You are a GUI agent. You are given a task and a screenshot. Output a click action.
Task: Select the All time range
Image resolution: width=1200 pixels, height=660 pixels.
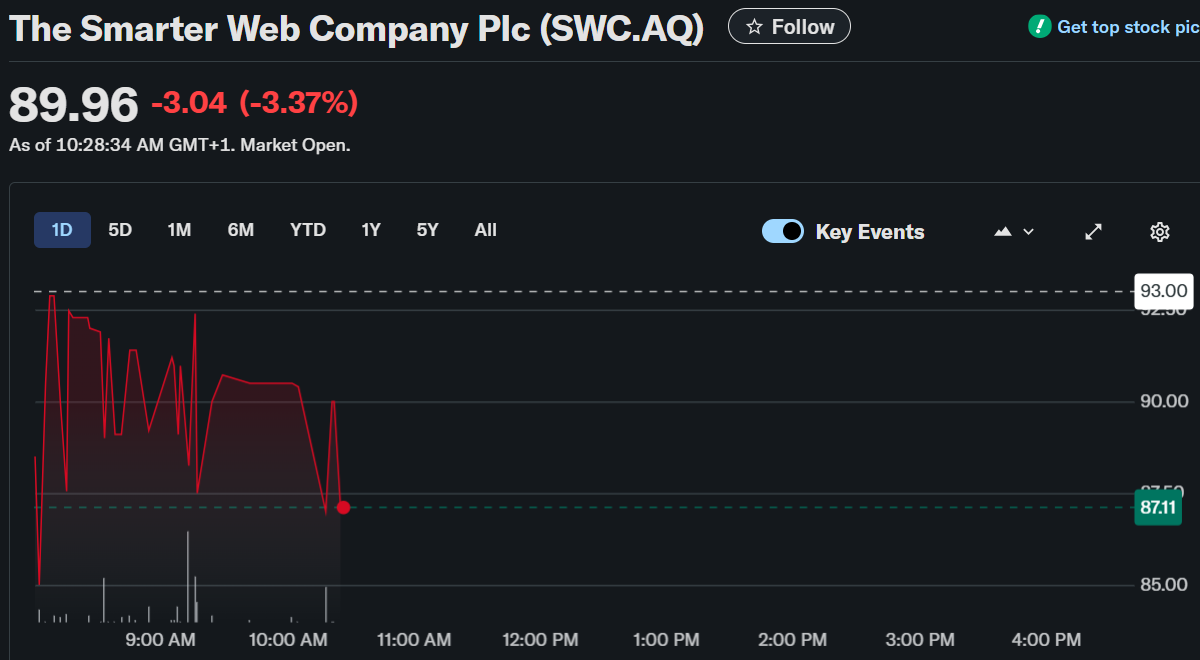click(x=485, y=230)
